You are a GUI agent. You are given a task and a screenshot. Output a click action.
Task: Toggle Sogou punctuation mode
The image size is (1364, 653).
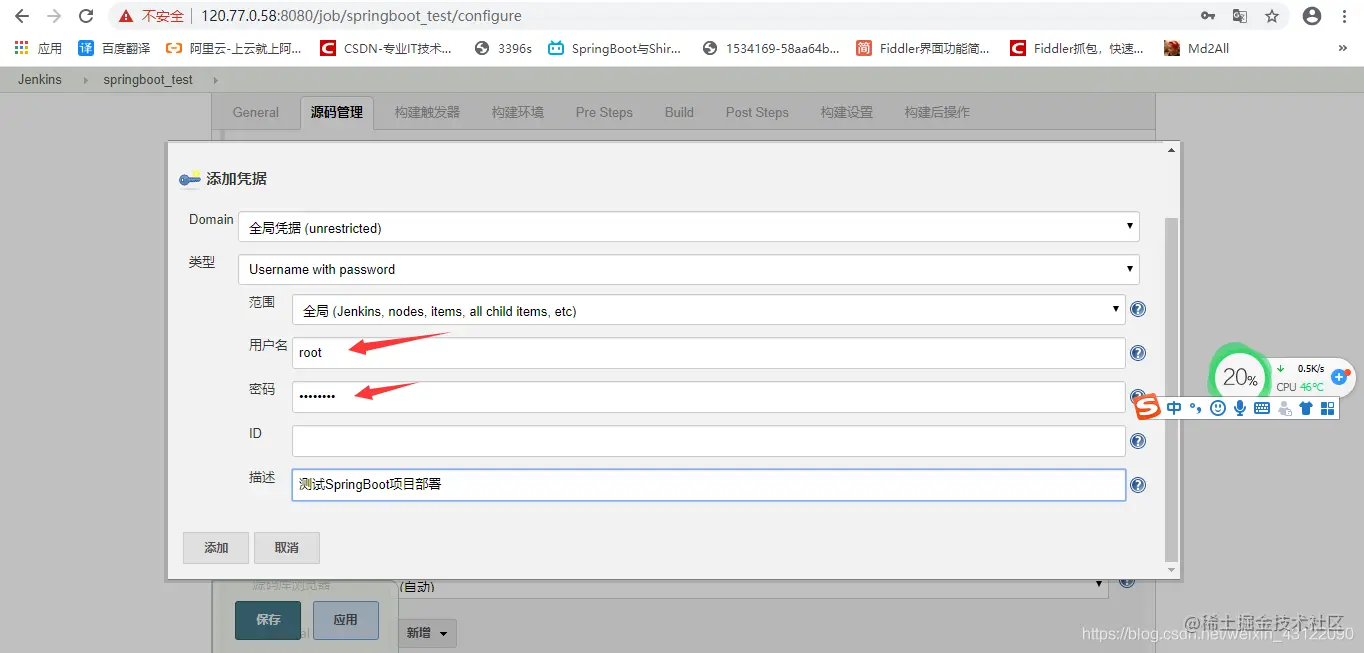pos(1195,408)
